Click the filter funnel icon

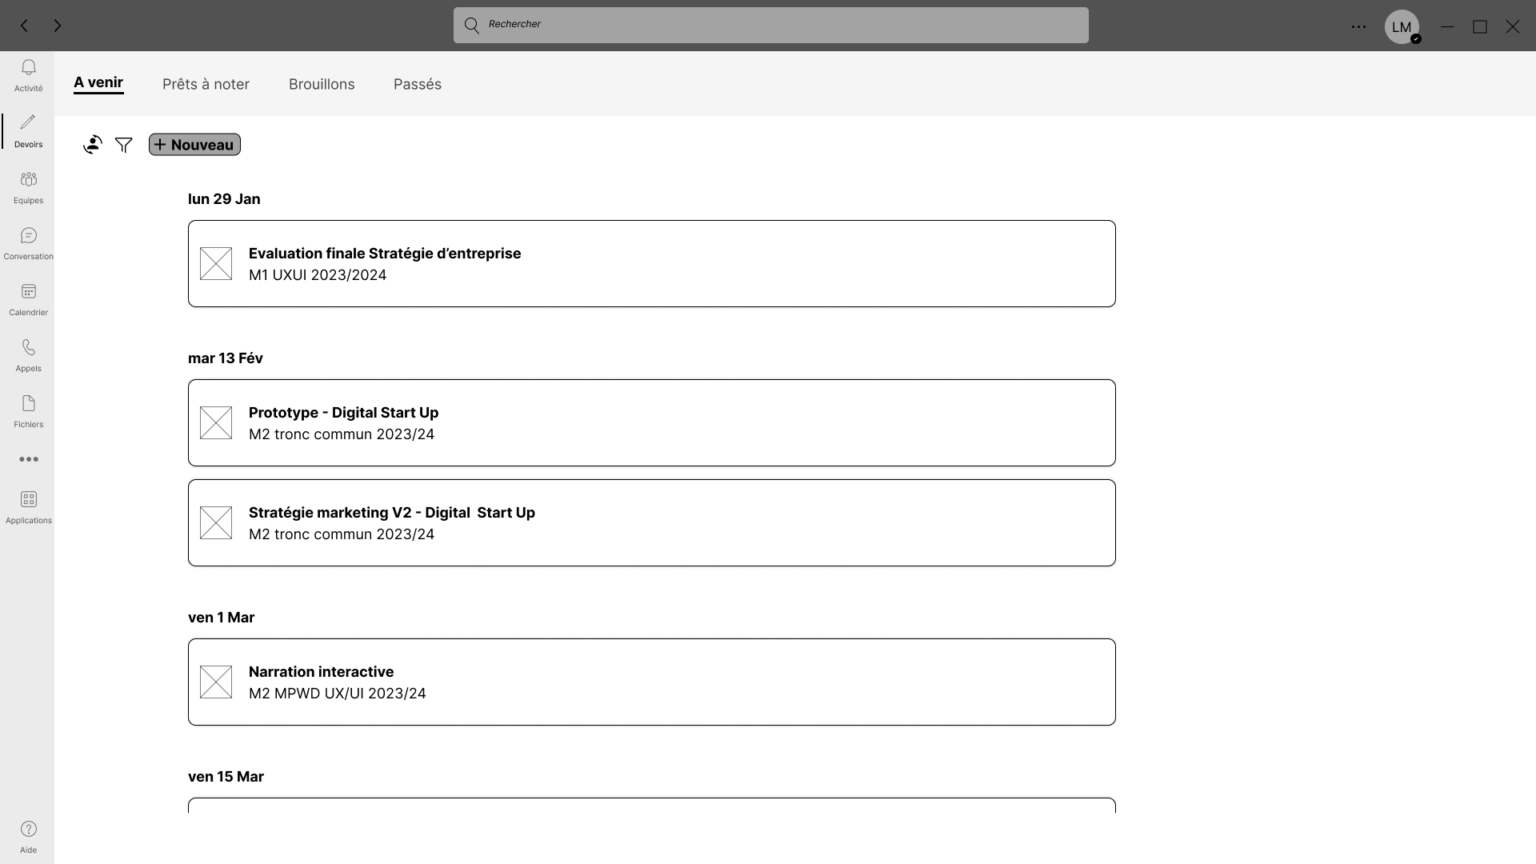pos(123,145)
